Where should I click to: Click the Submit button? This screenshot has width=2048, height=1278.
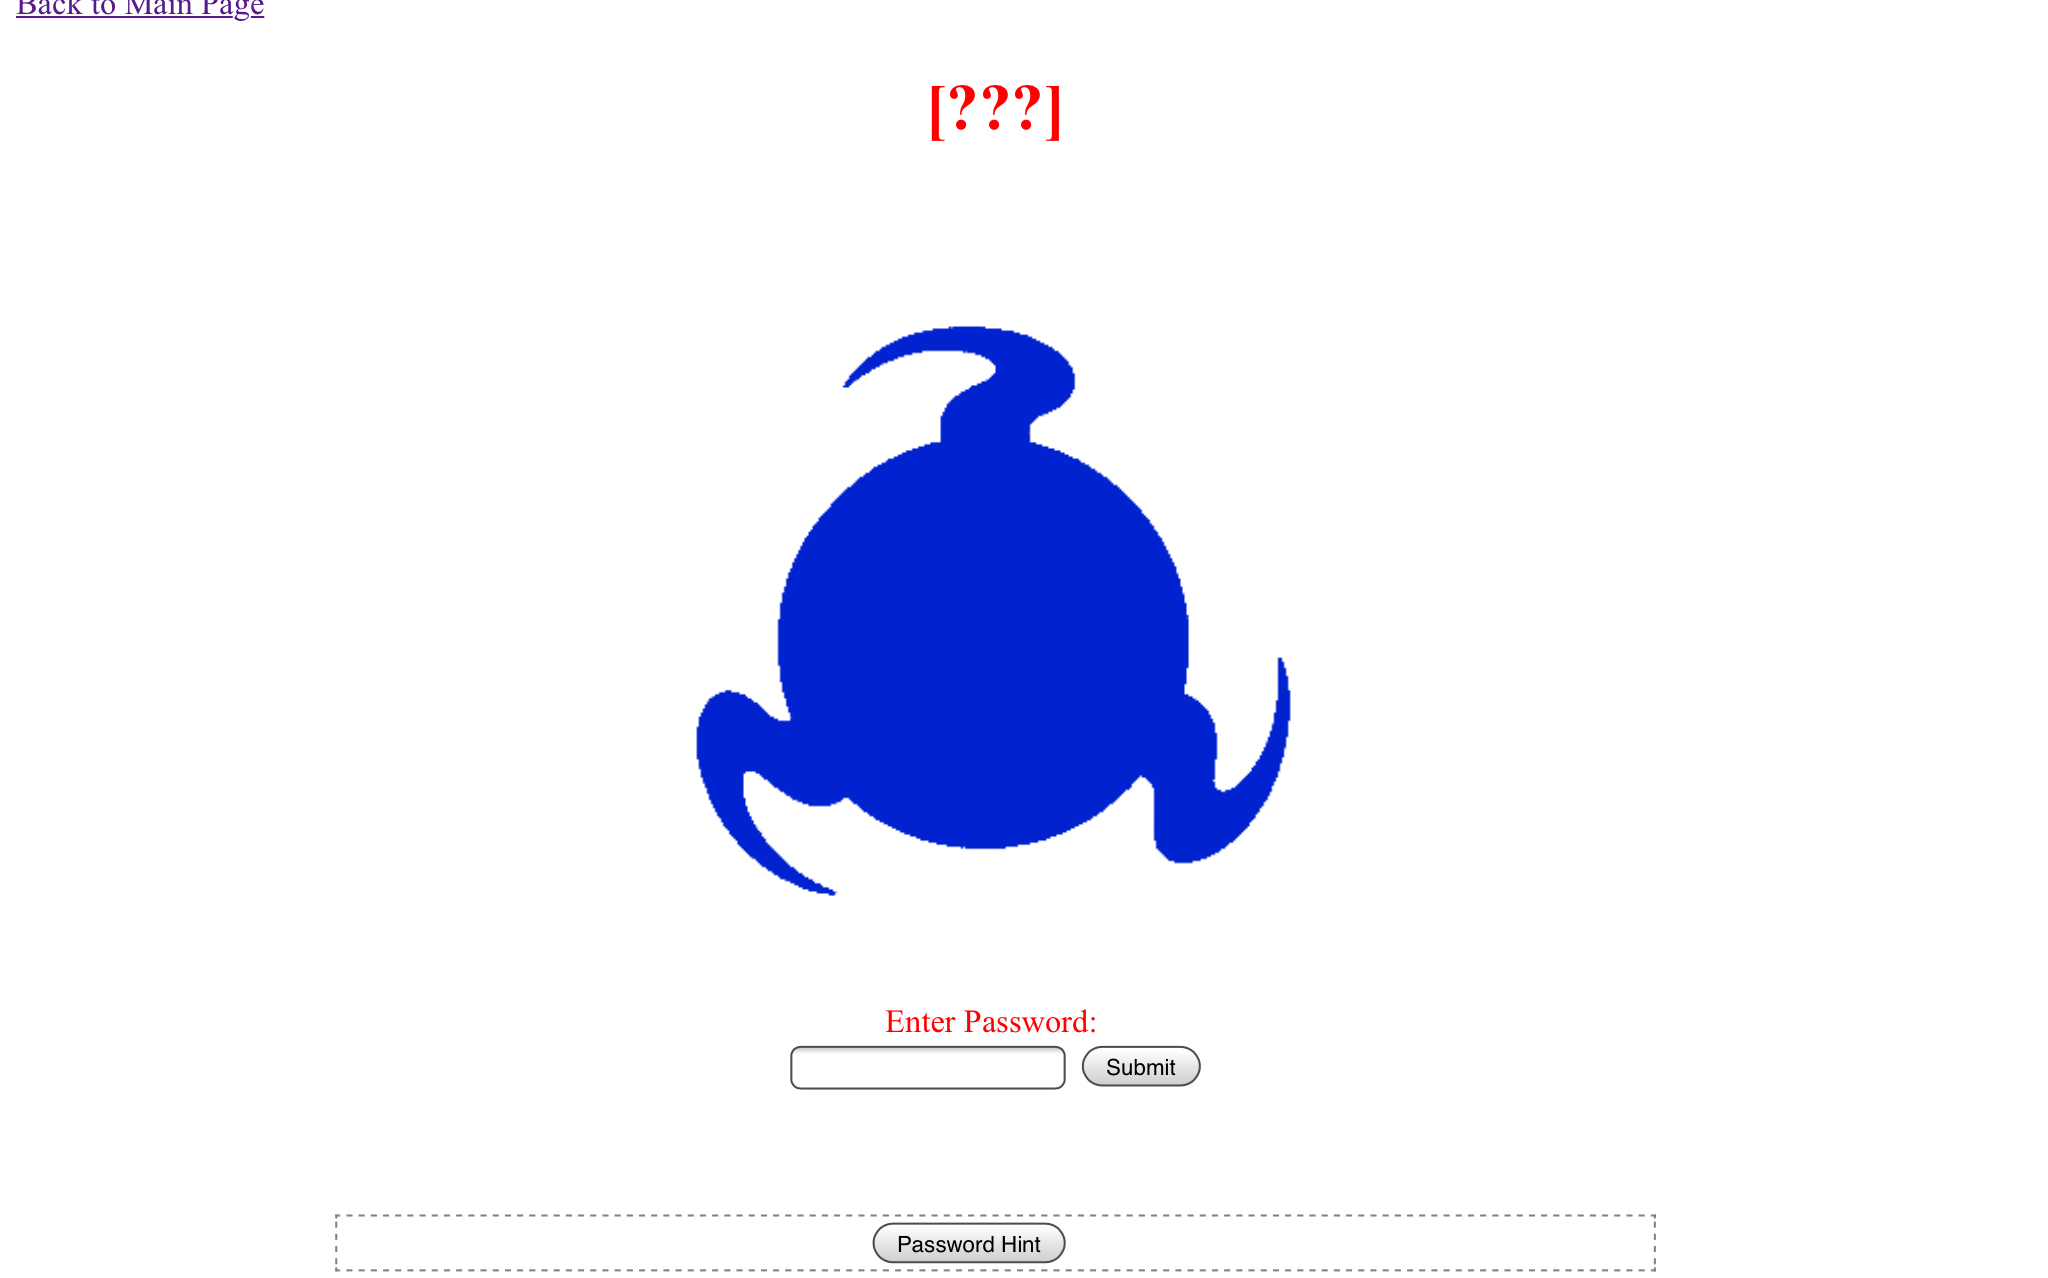click(x=1141, y=1067)
